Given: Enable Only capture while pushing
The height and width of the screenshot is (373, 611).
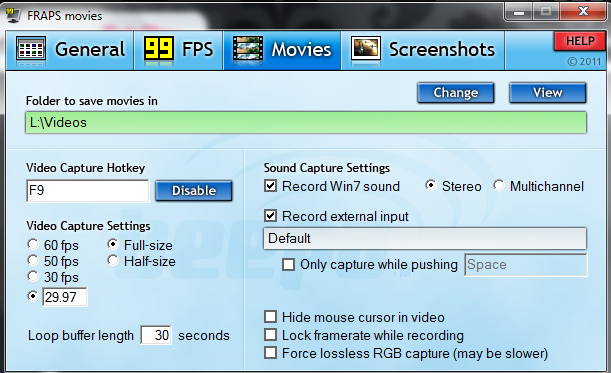Looking at the screenshot, I should click(288, 265).
